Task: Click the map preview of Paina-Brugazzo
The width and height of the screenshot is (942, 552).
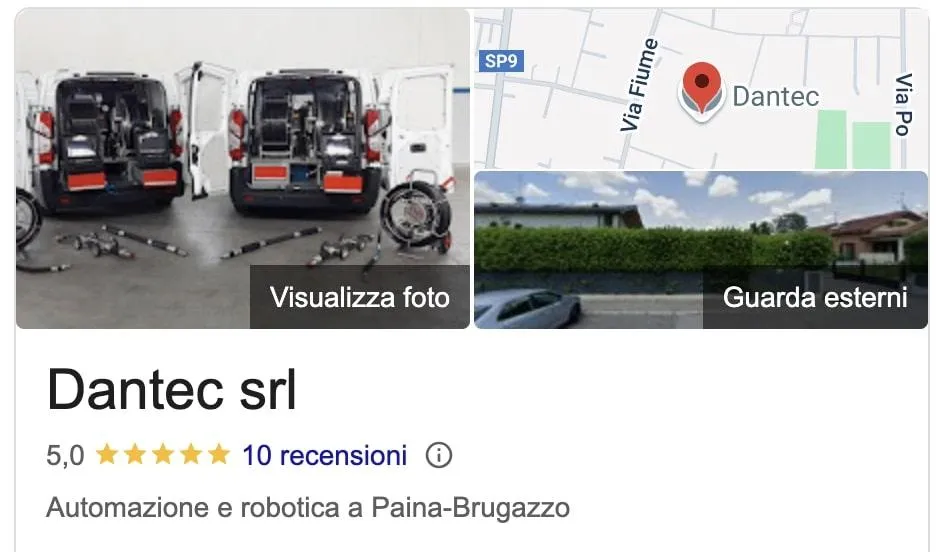Action: click(701, 88)
